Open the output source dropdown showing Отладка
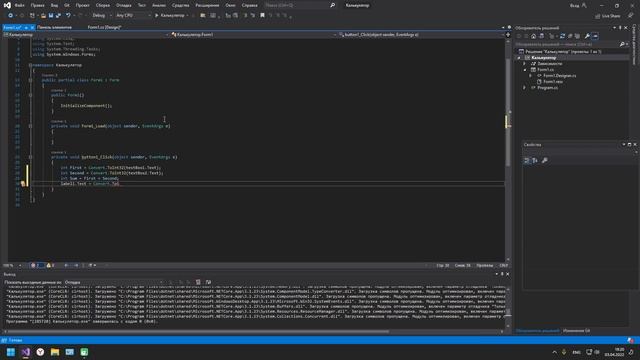The height and width of the screenshot is (360, 640). pos(114,282)
